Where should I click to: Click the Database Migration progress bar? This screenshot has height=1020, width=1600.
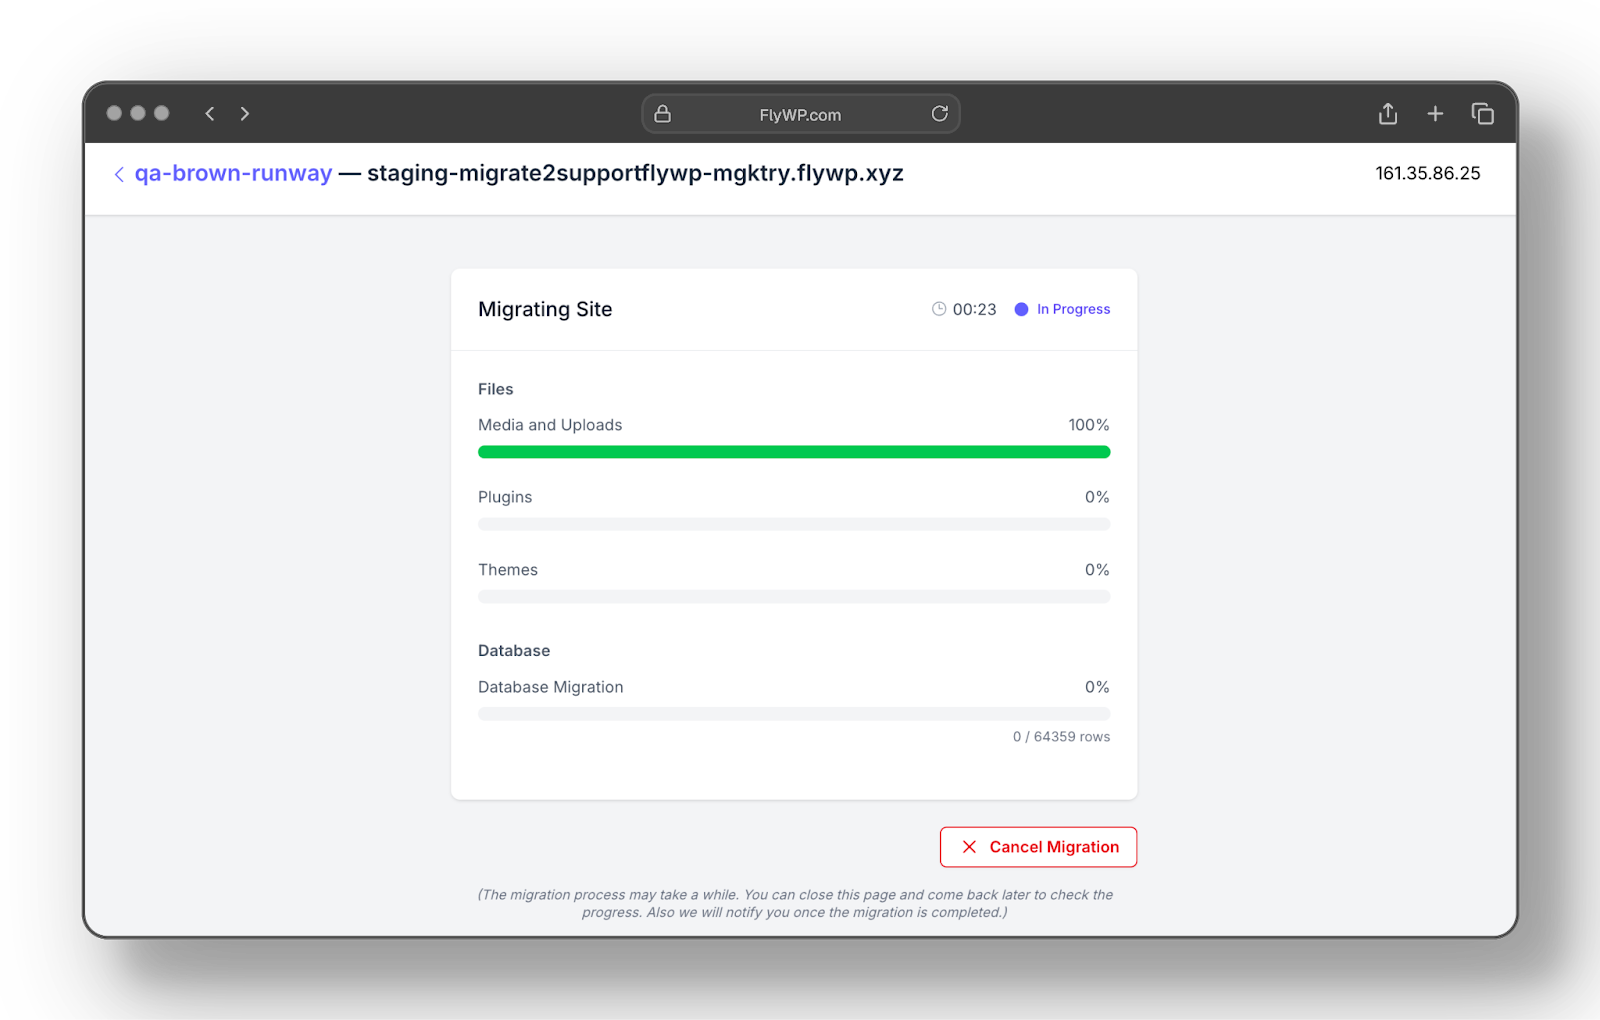click(794, 714)
